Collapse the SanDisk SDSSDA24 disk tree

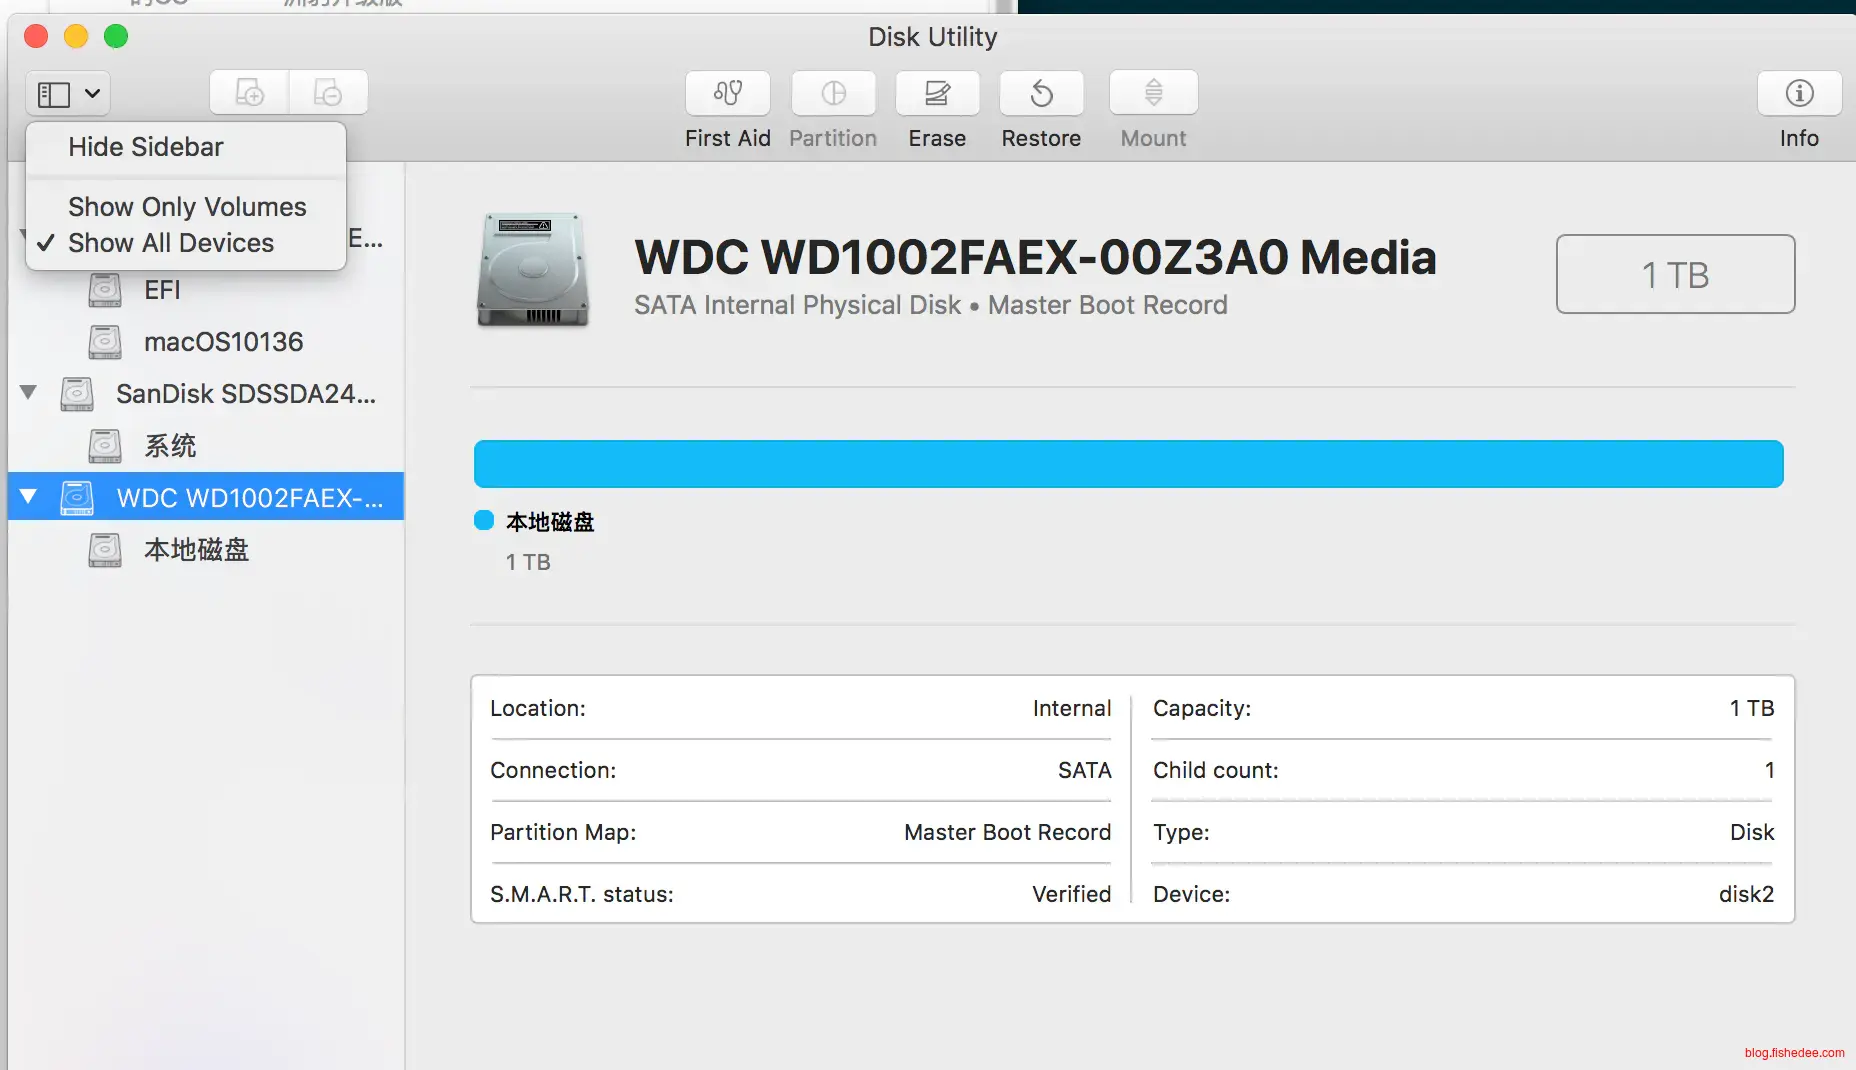pyautogui.click(x=28, y=393)
